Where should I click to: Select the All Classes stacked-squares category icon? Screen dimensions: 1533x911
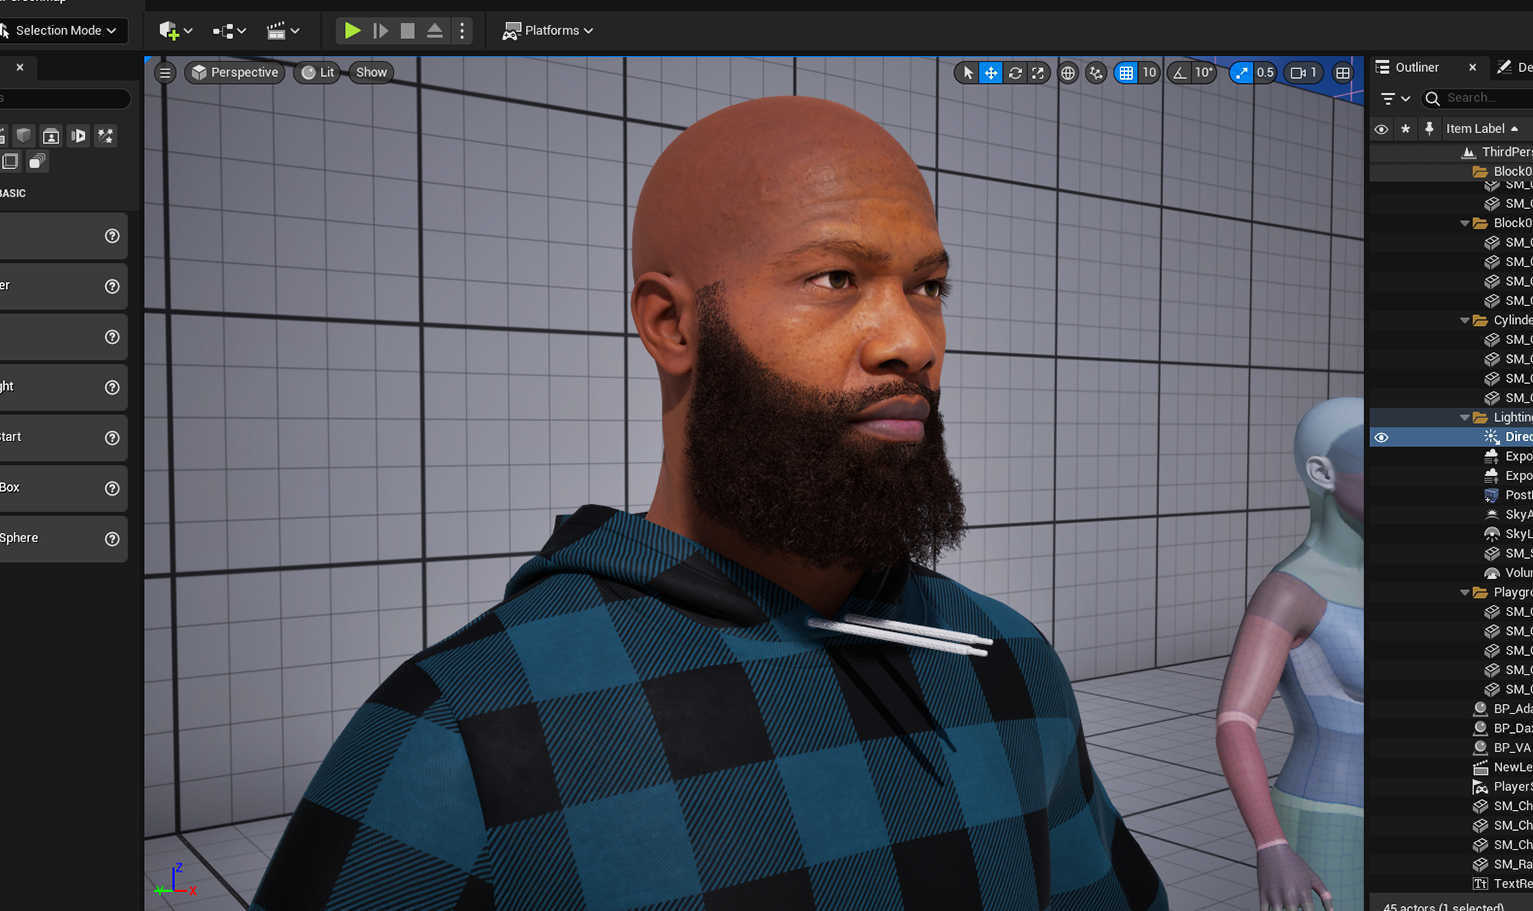click(37, 161)
